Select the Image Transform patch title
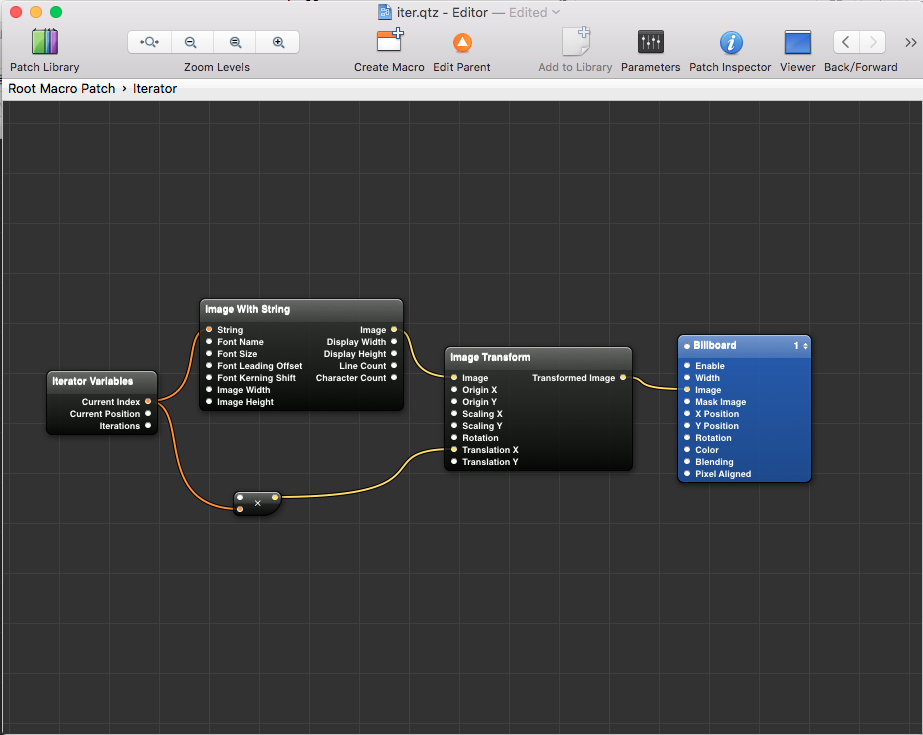This screenshot has height=735, width=923. pyautogui.click(x=490, y=357)
